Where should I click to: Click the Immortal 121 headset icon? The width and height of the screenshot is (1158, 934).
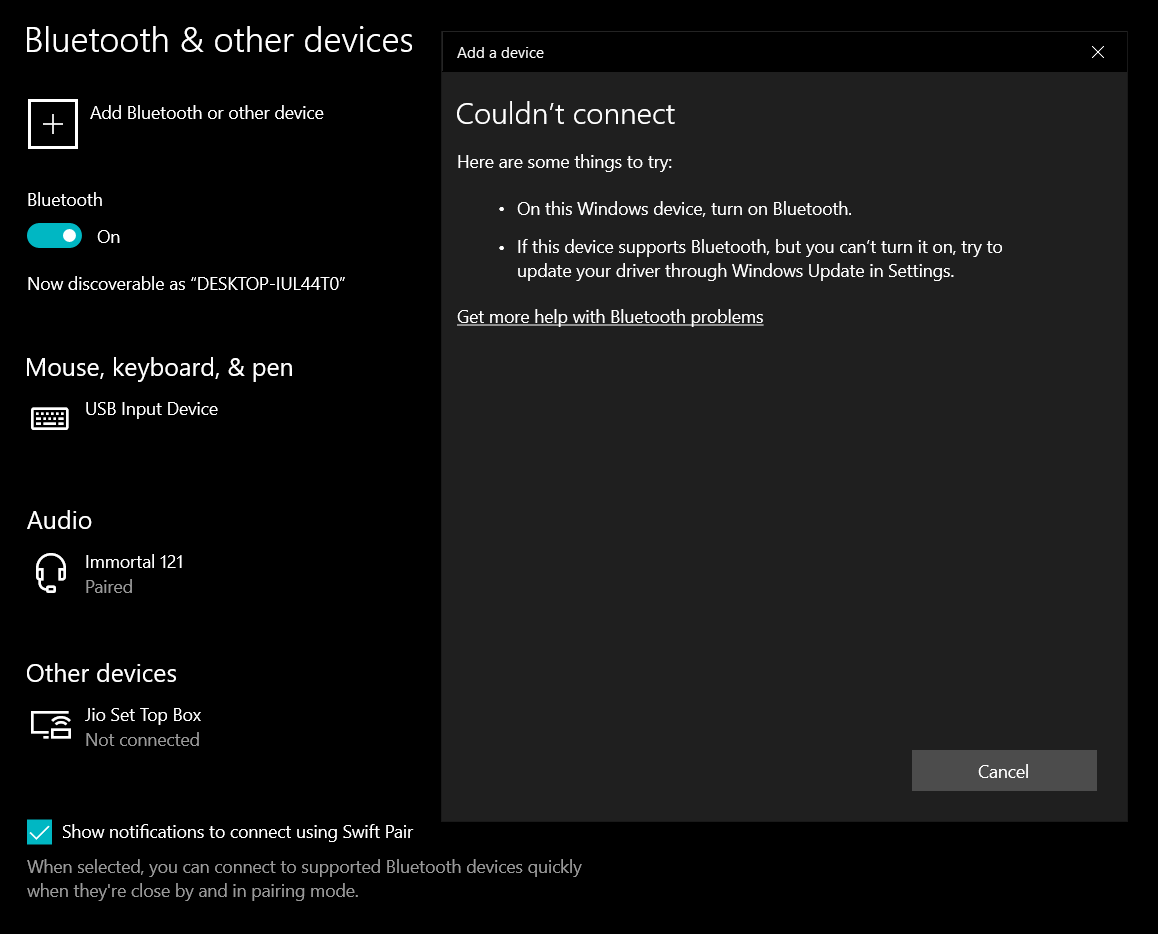(51, 573)
